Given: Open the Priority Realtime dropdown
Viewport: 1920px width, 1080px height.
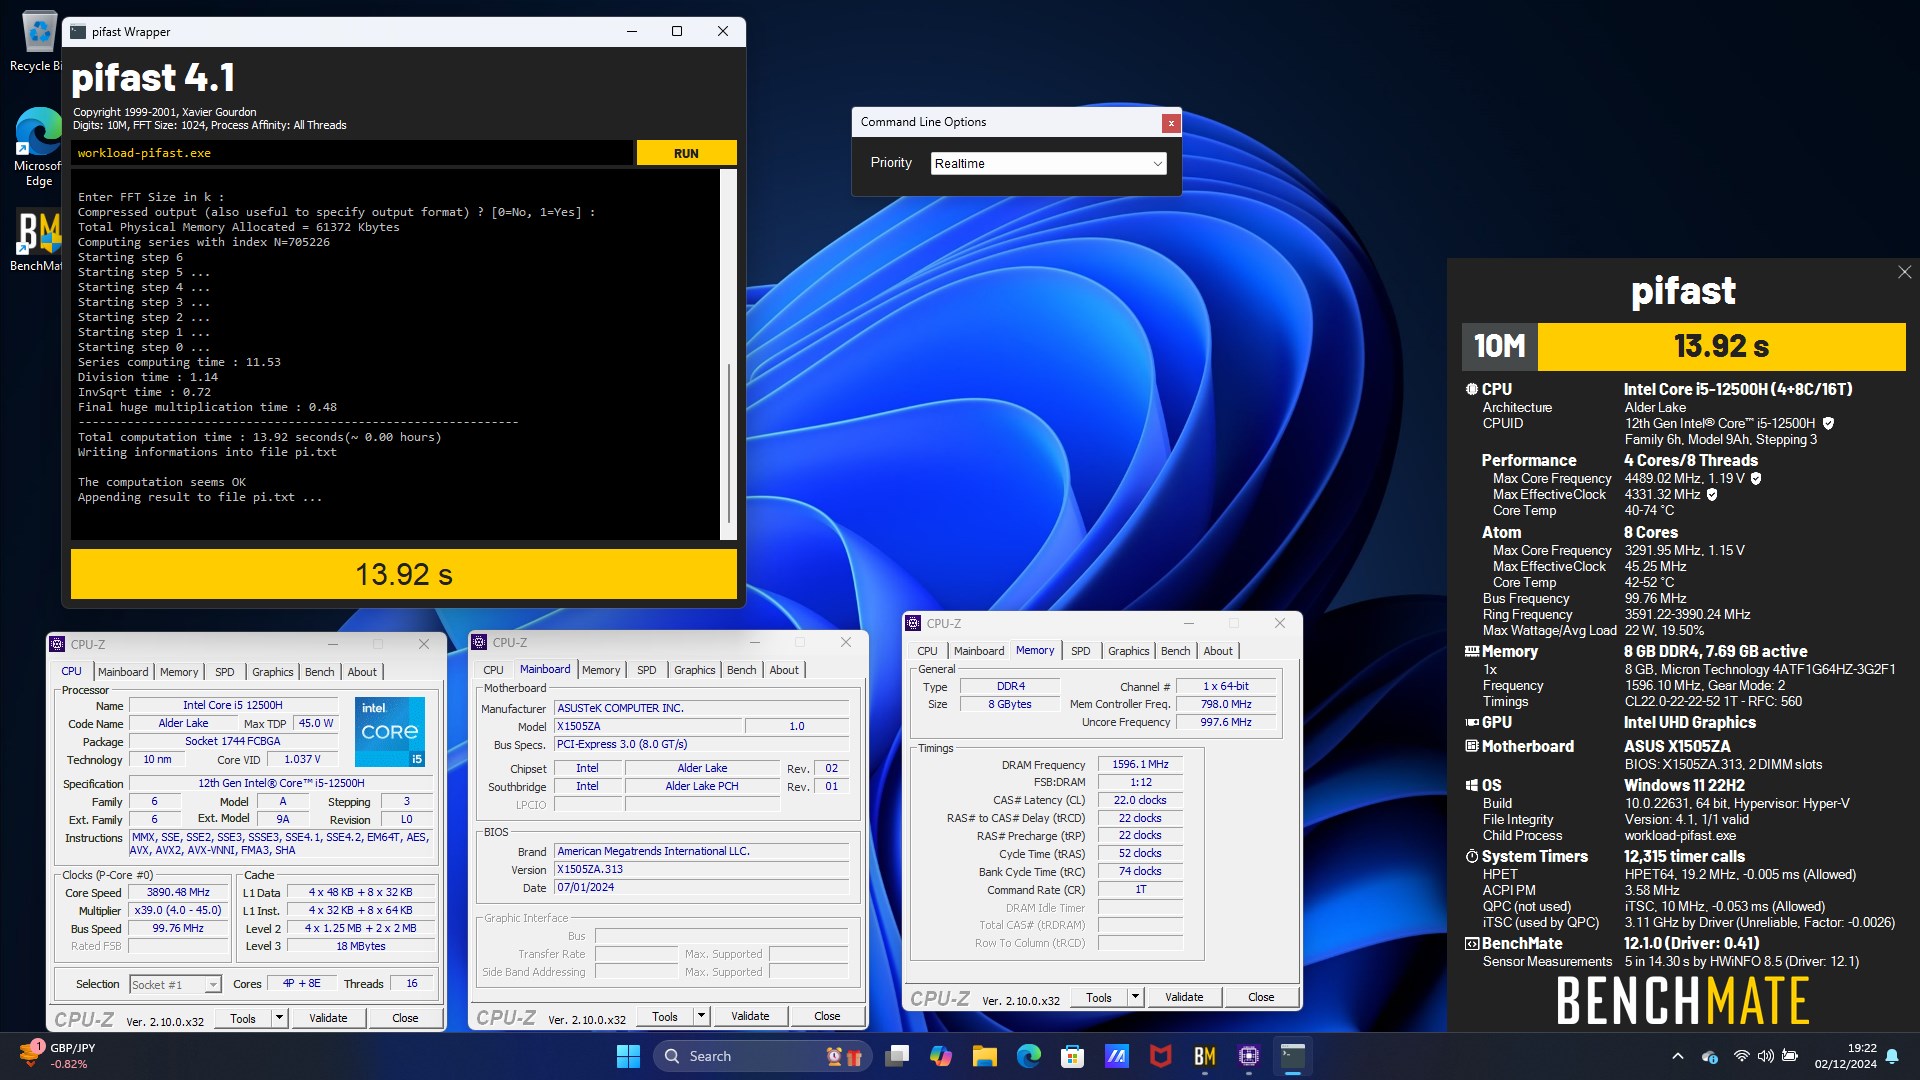Looking at the screenshot, I should [x=1049, y=163].
